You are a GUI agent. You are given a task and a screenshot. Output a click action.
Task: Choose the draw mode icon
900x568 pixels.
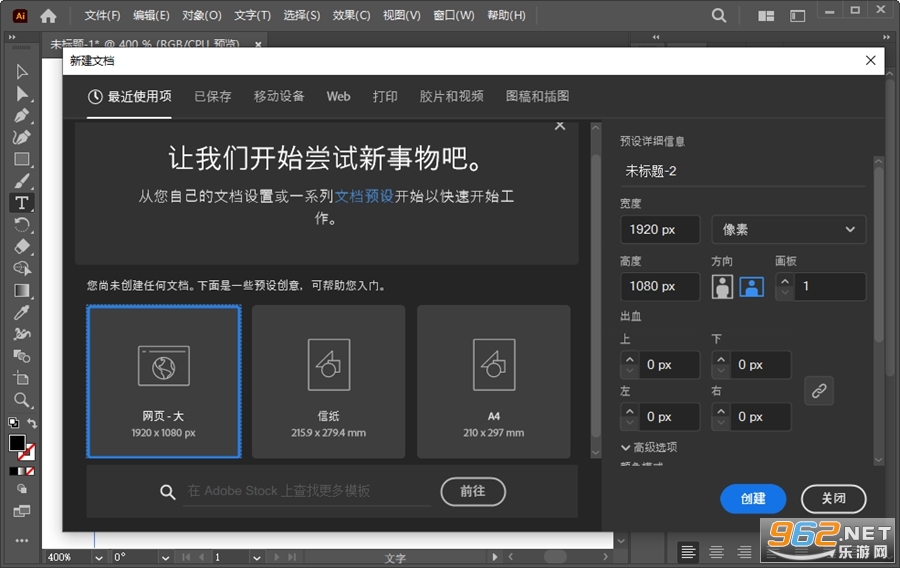[22, 489]
